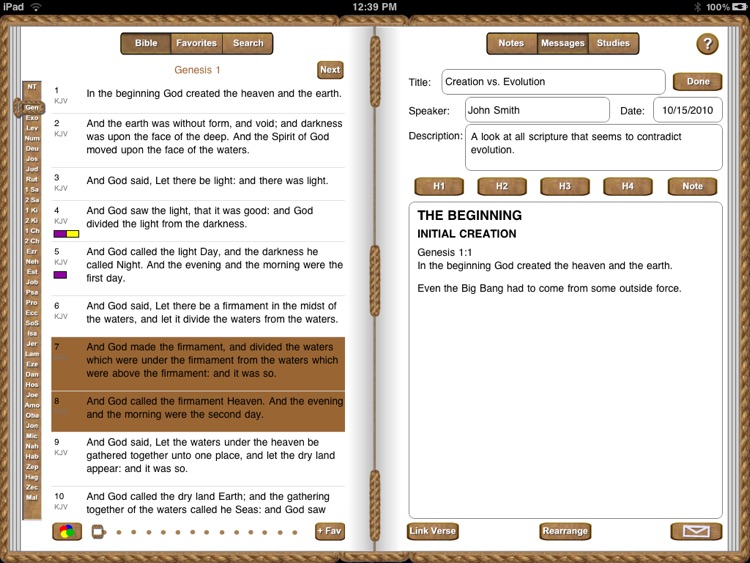Insert H3 heading

(x=564, y=186)
